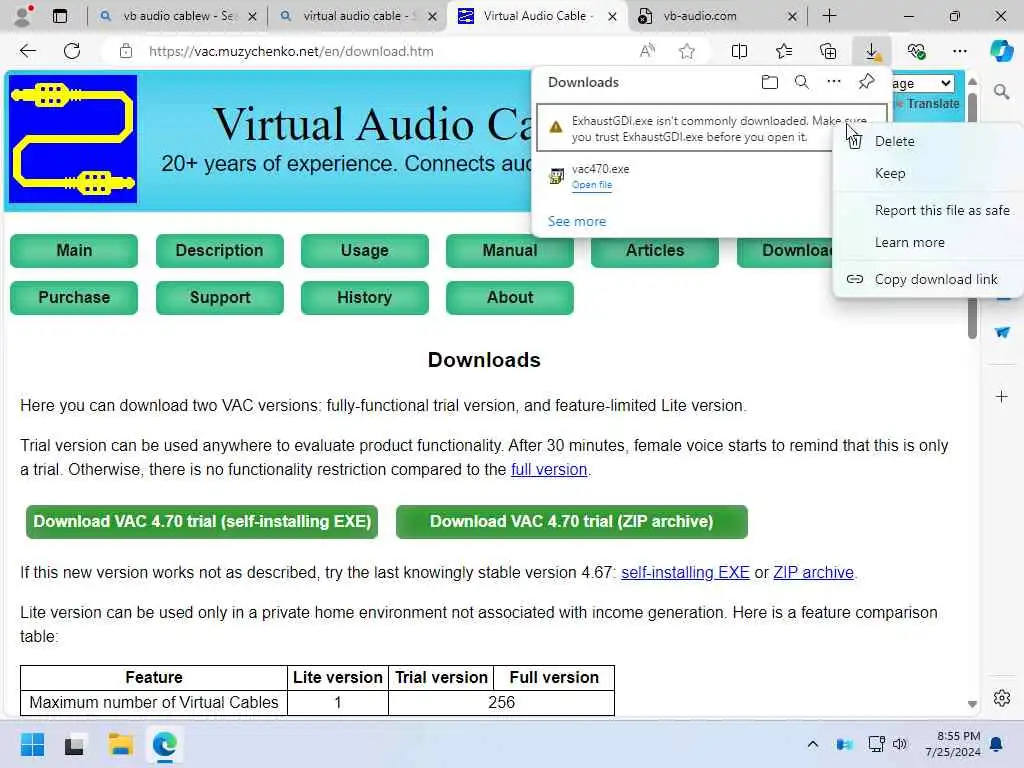Open the Copilot sidebar icon
The width and height of the screenshot is (1024, 768).
coord(1001,51)
